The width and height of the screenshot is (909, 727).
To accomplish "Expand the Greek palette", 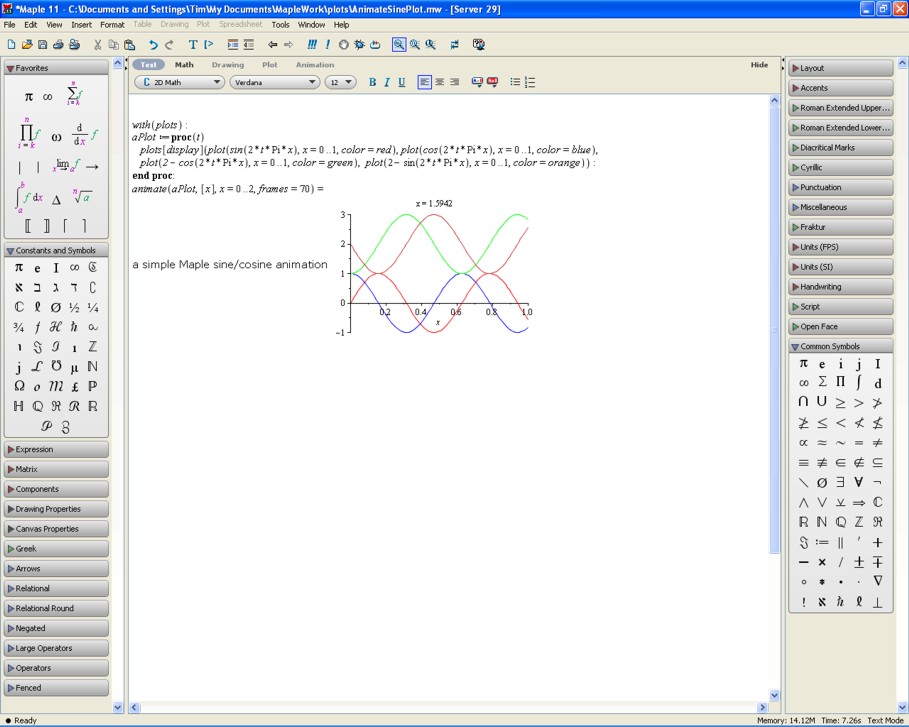I will click(56, 549).
